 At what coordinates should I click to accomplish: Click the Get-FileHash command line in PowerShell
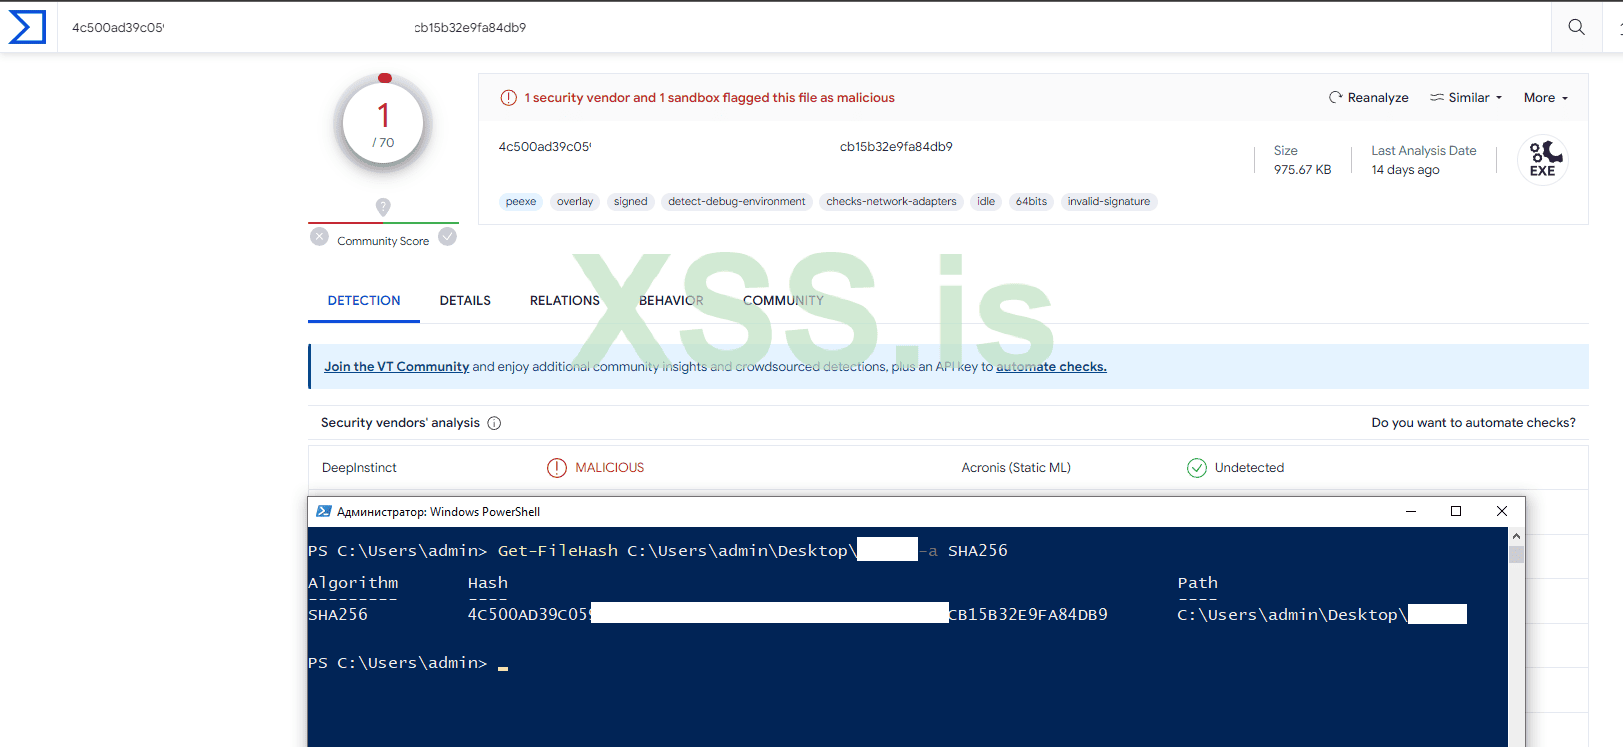point(752,551)
